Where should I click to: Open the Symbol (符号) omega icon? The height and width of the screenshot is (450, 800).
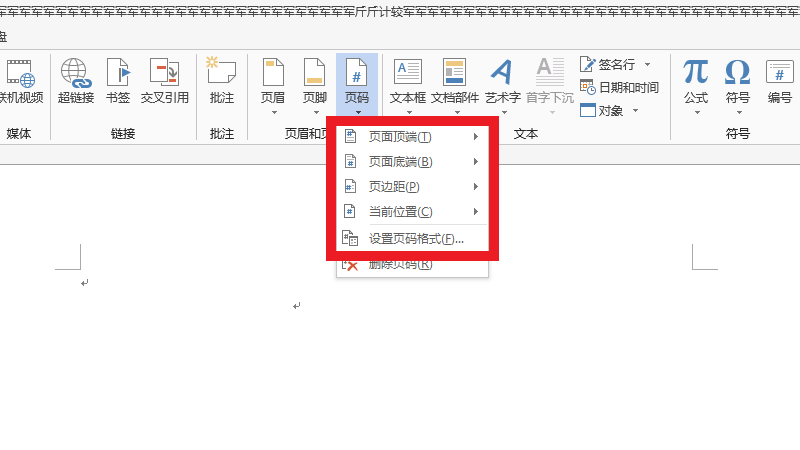(738, 80)
